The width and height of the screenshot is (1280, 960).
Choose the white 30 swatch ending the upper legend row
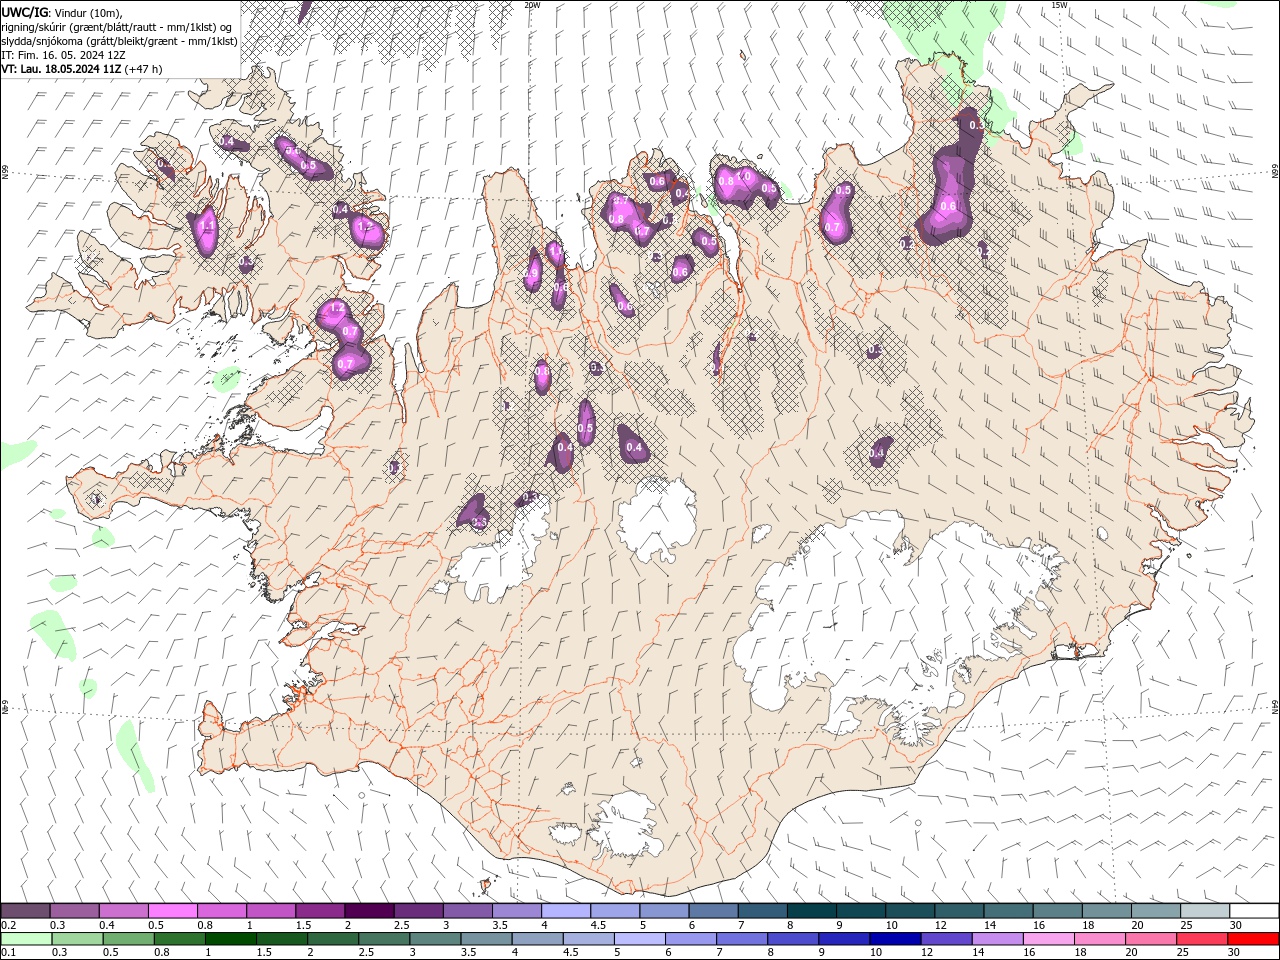1254,911
